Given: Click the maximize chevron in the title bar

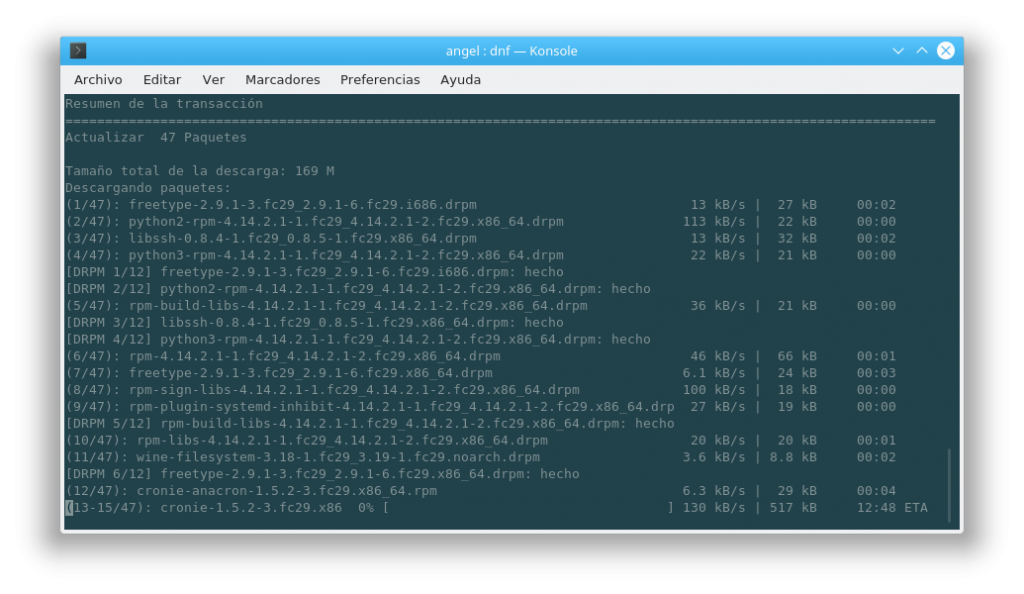Looking at the screenshot, I should pos(920,50).
